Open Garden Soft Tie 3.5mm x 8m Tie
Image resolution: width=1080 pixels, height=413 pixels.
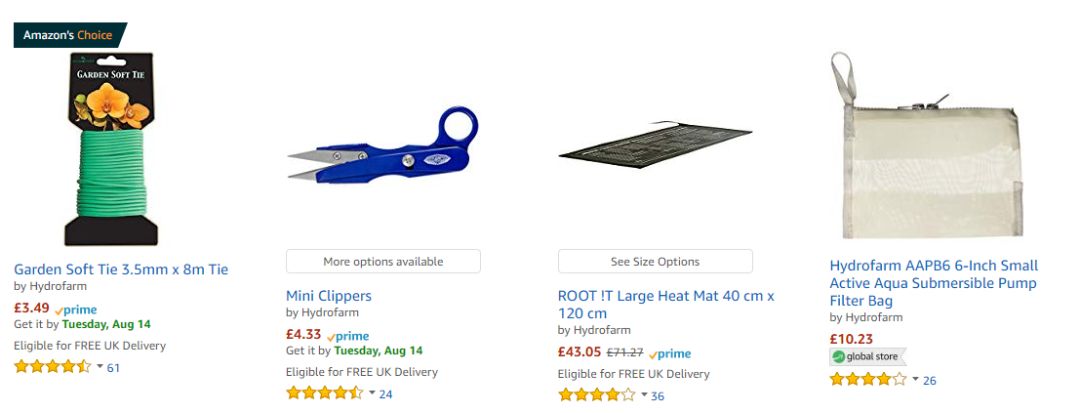click(x=121, y=269)
